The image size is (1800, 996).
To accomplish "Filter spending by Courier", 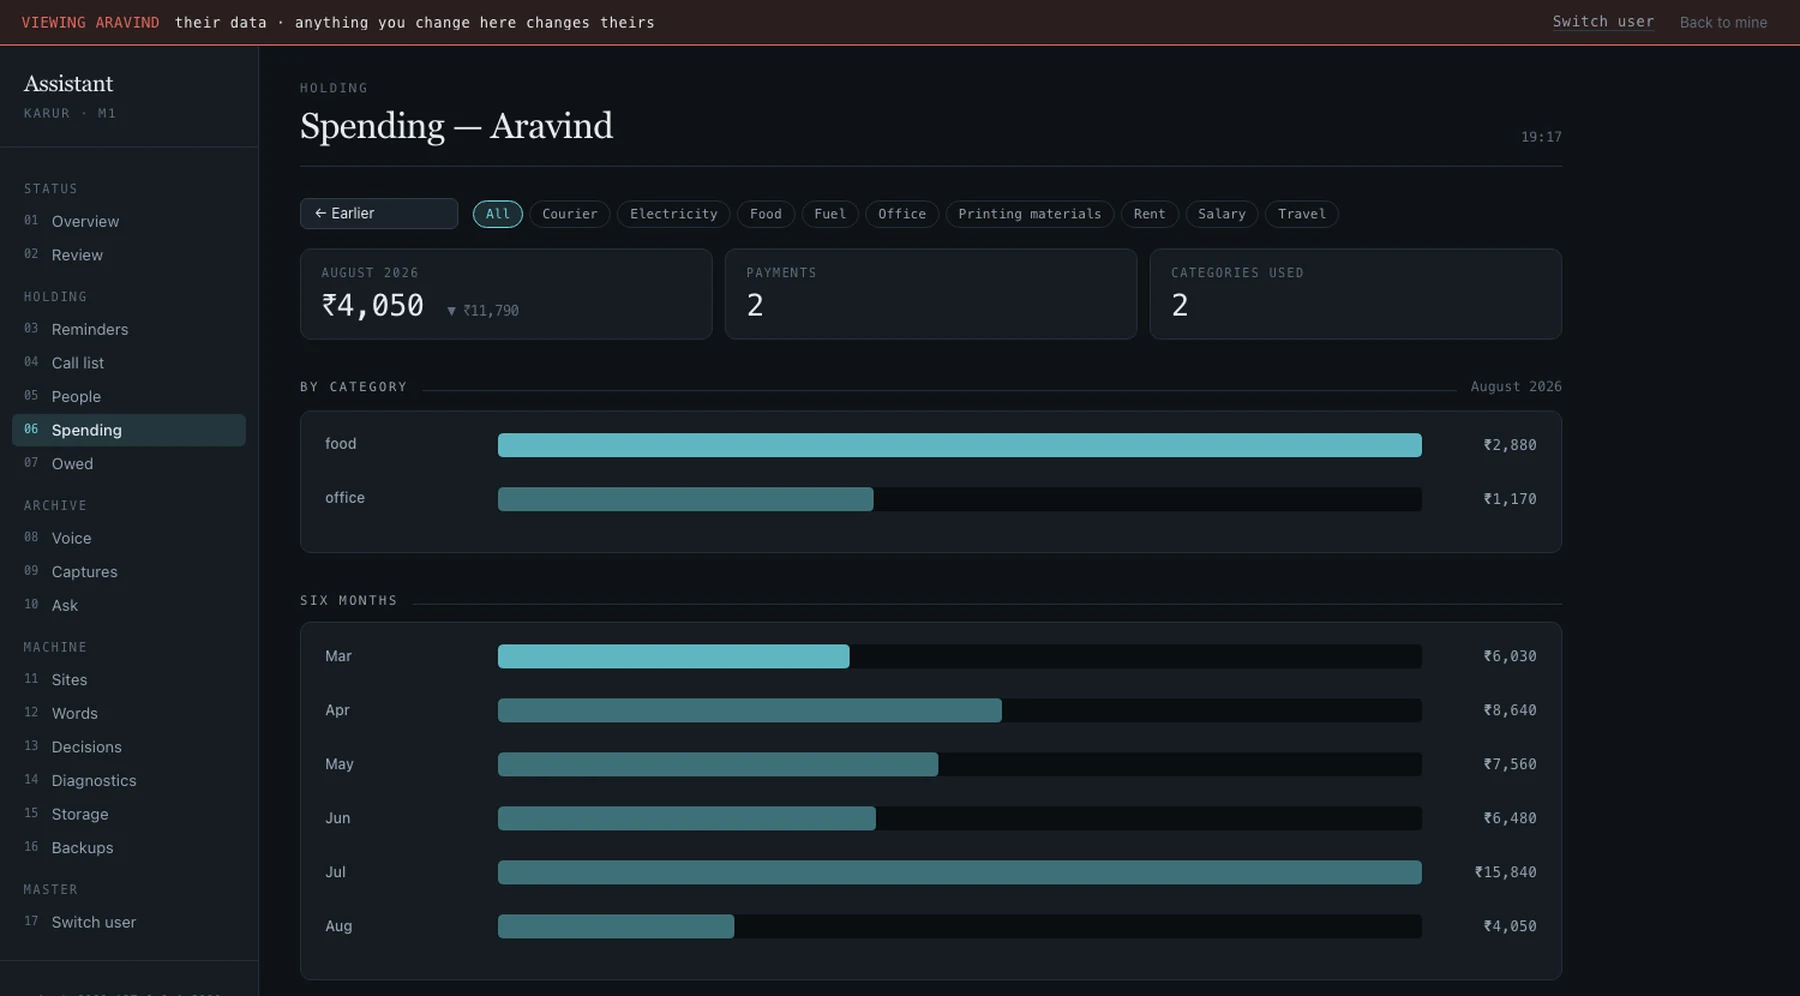I will 570,214.
